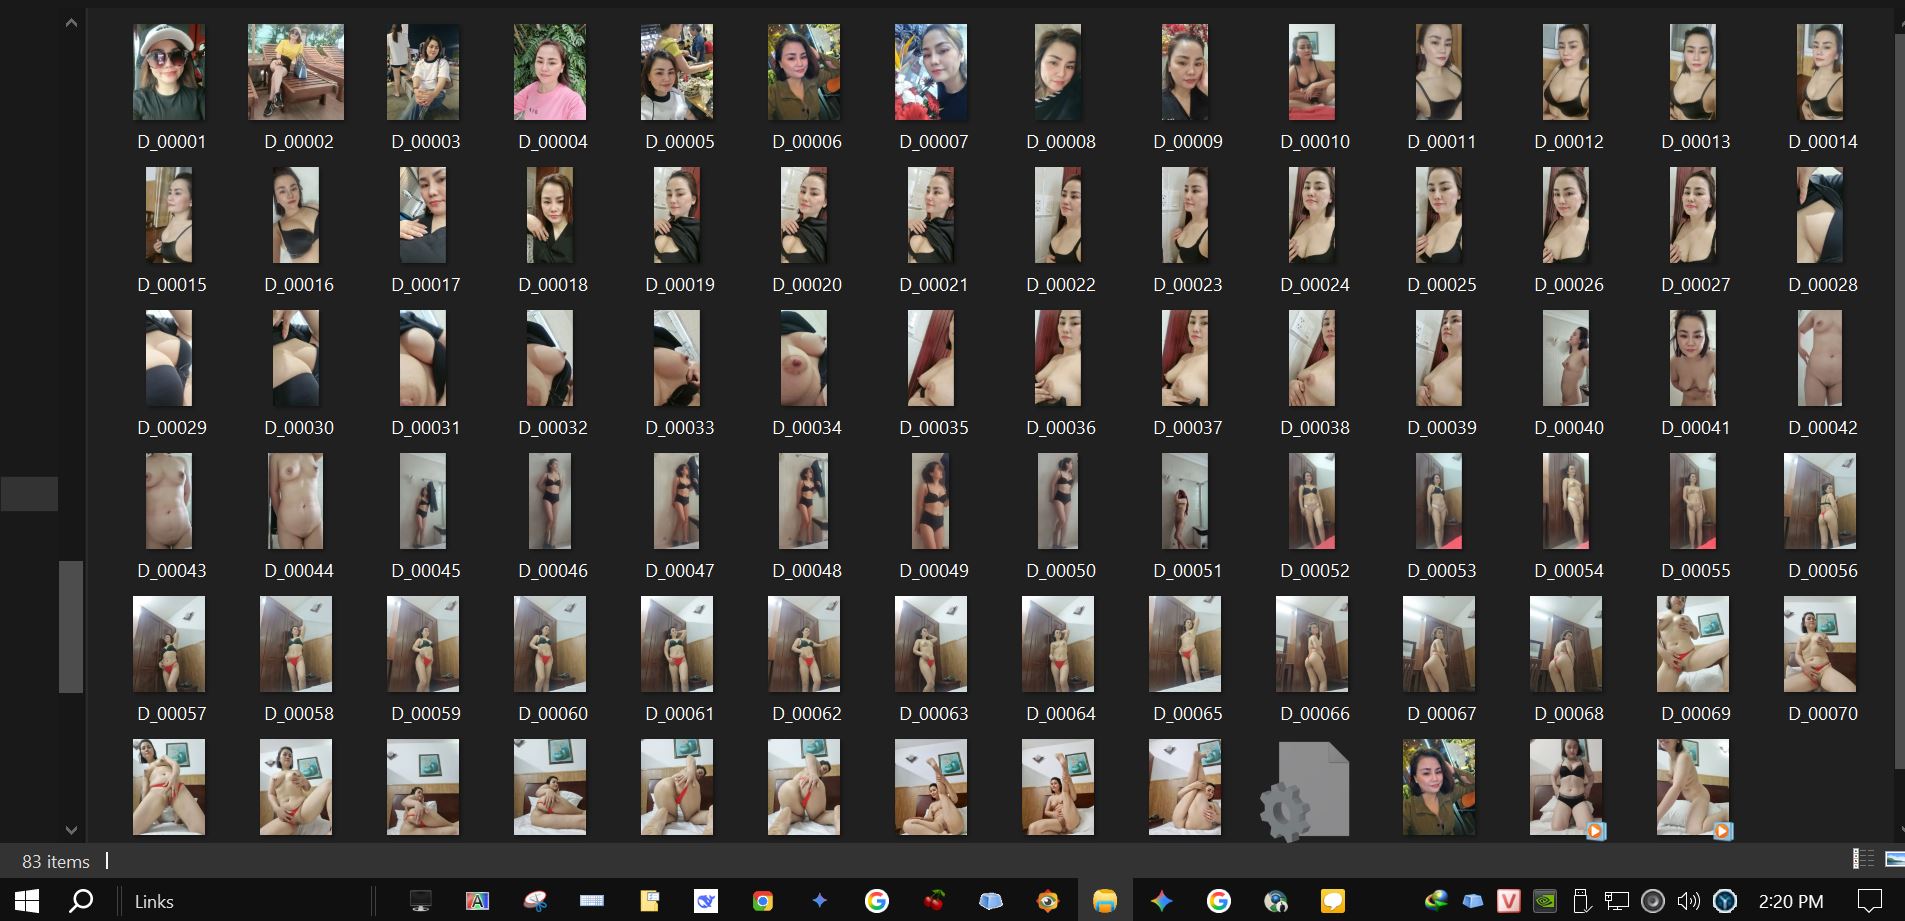Open the 2:20 PM clock flyout
The image size is (1905, 921).
coord(1790,901)
